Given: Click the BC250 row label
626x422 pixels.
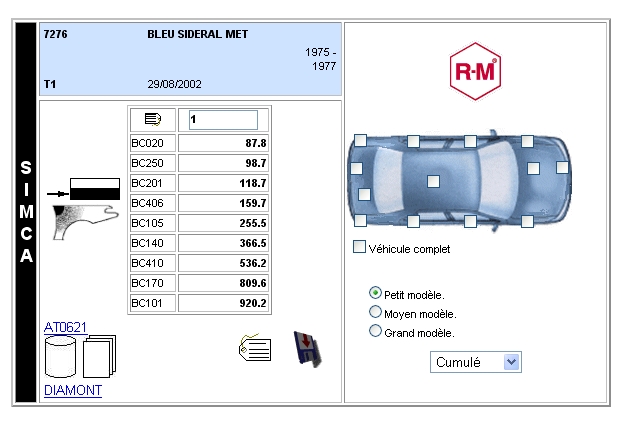Looking at the screenshot, I should [153, 163].
